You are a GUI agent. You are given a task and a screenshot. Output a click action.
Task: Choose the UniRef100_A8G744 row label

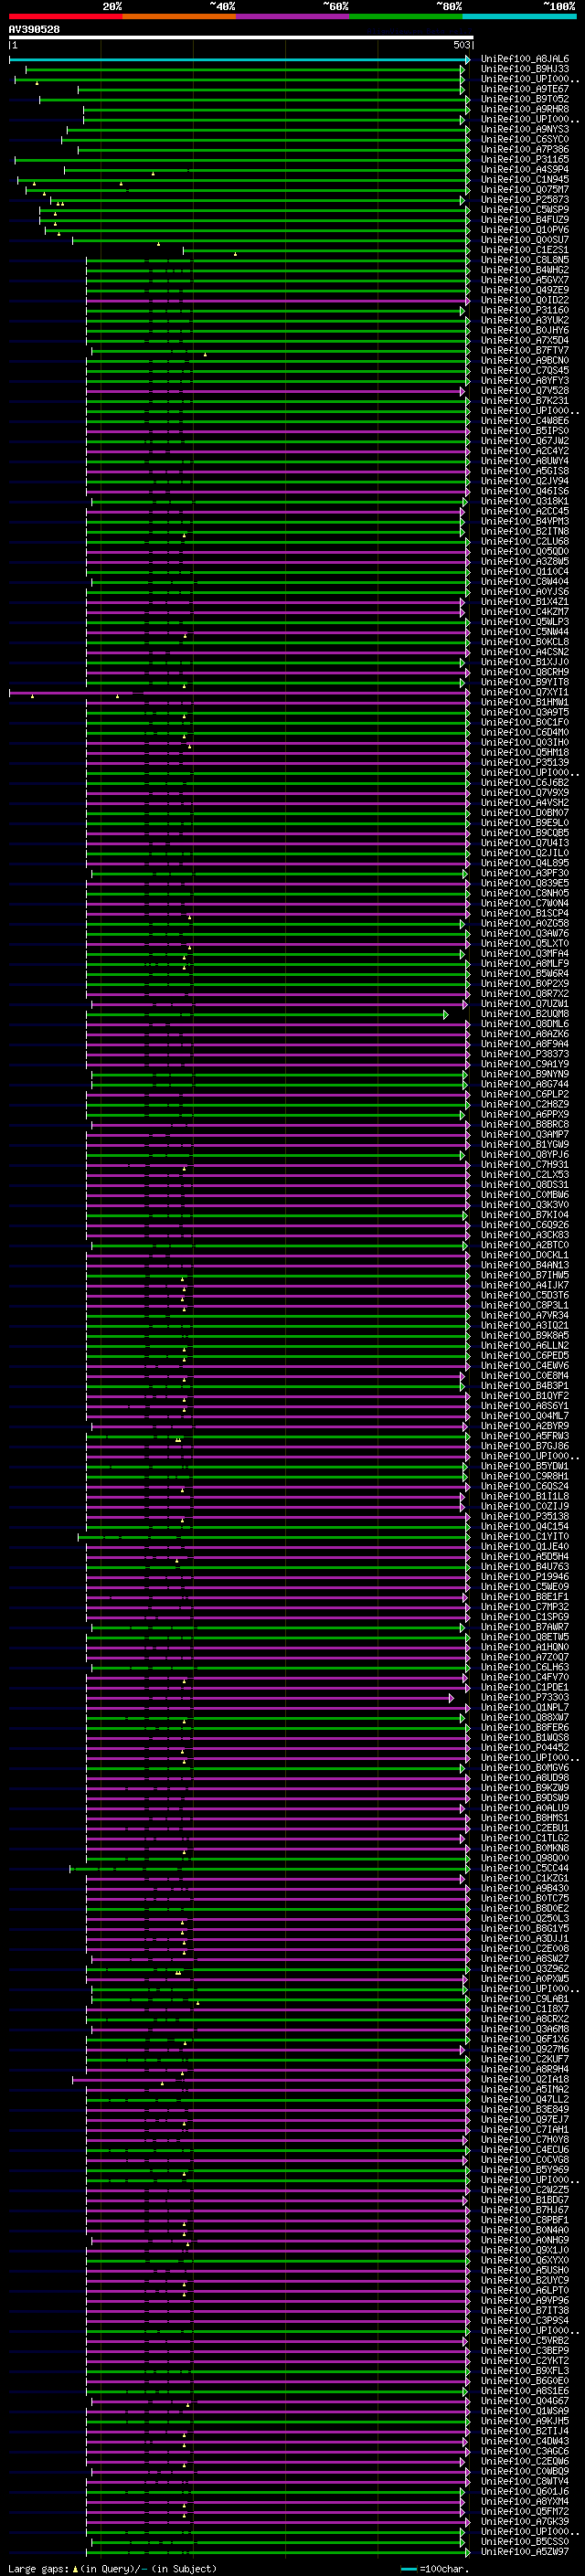[x=525, y=1084]
